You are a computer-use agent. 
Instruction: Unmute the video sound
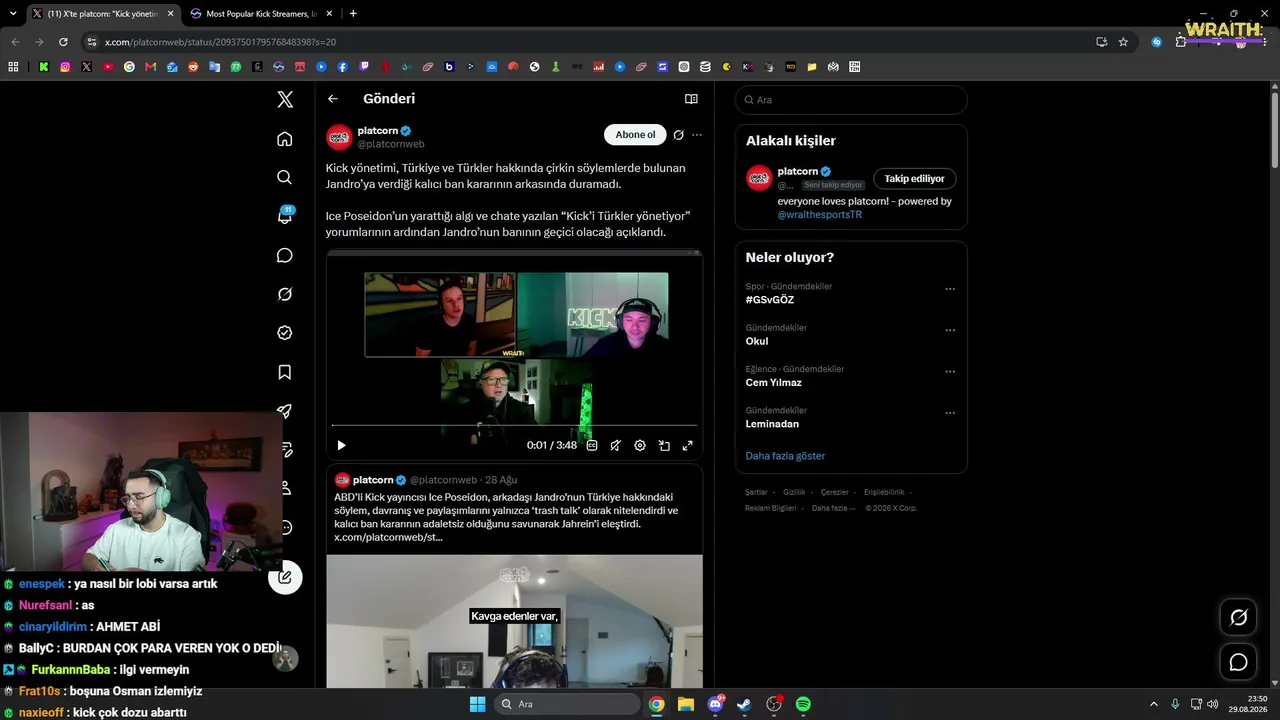pyautogui.click(x=616, y=446)
